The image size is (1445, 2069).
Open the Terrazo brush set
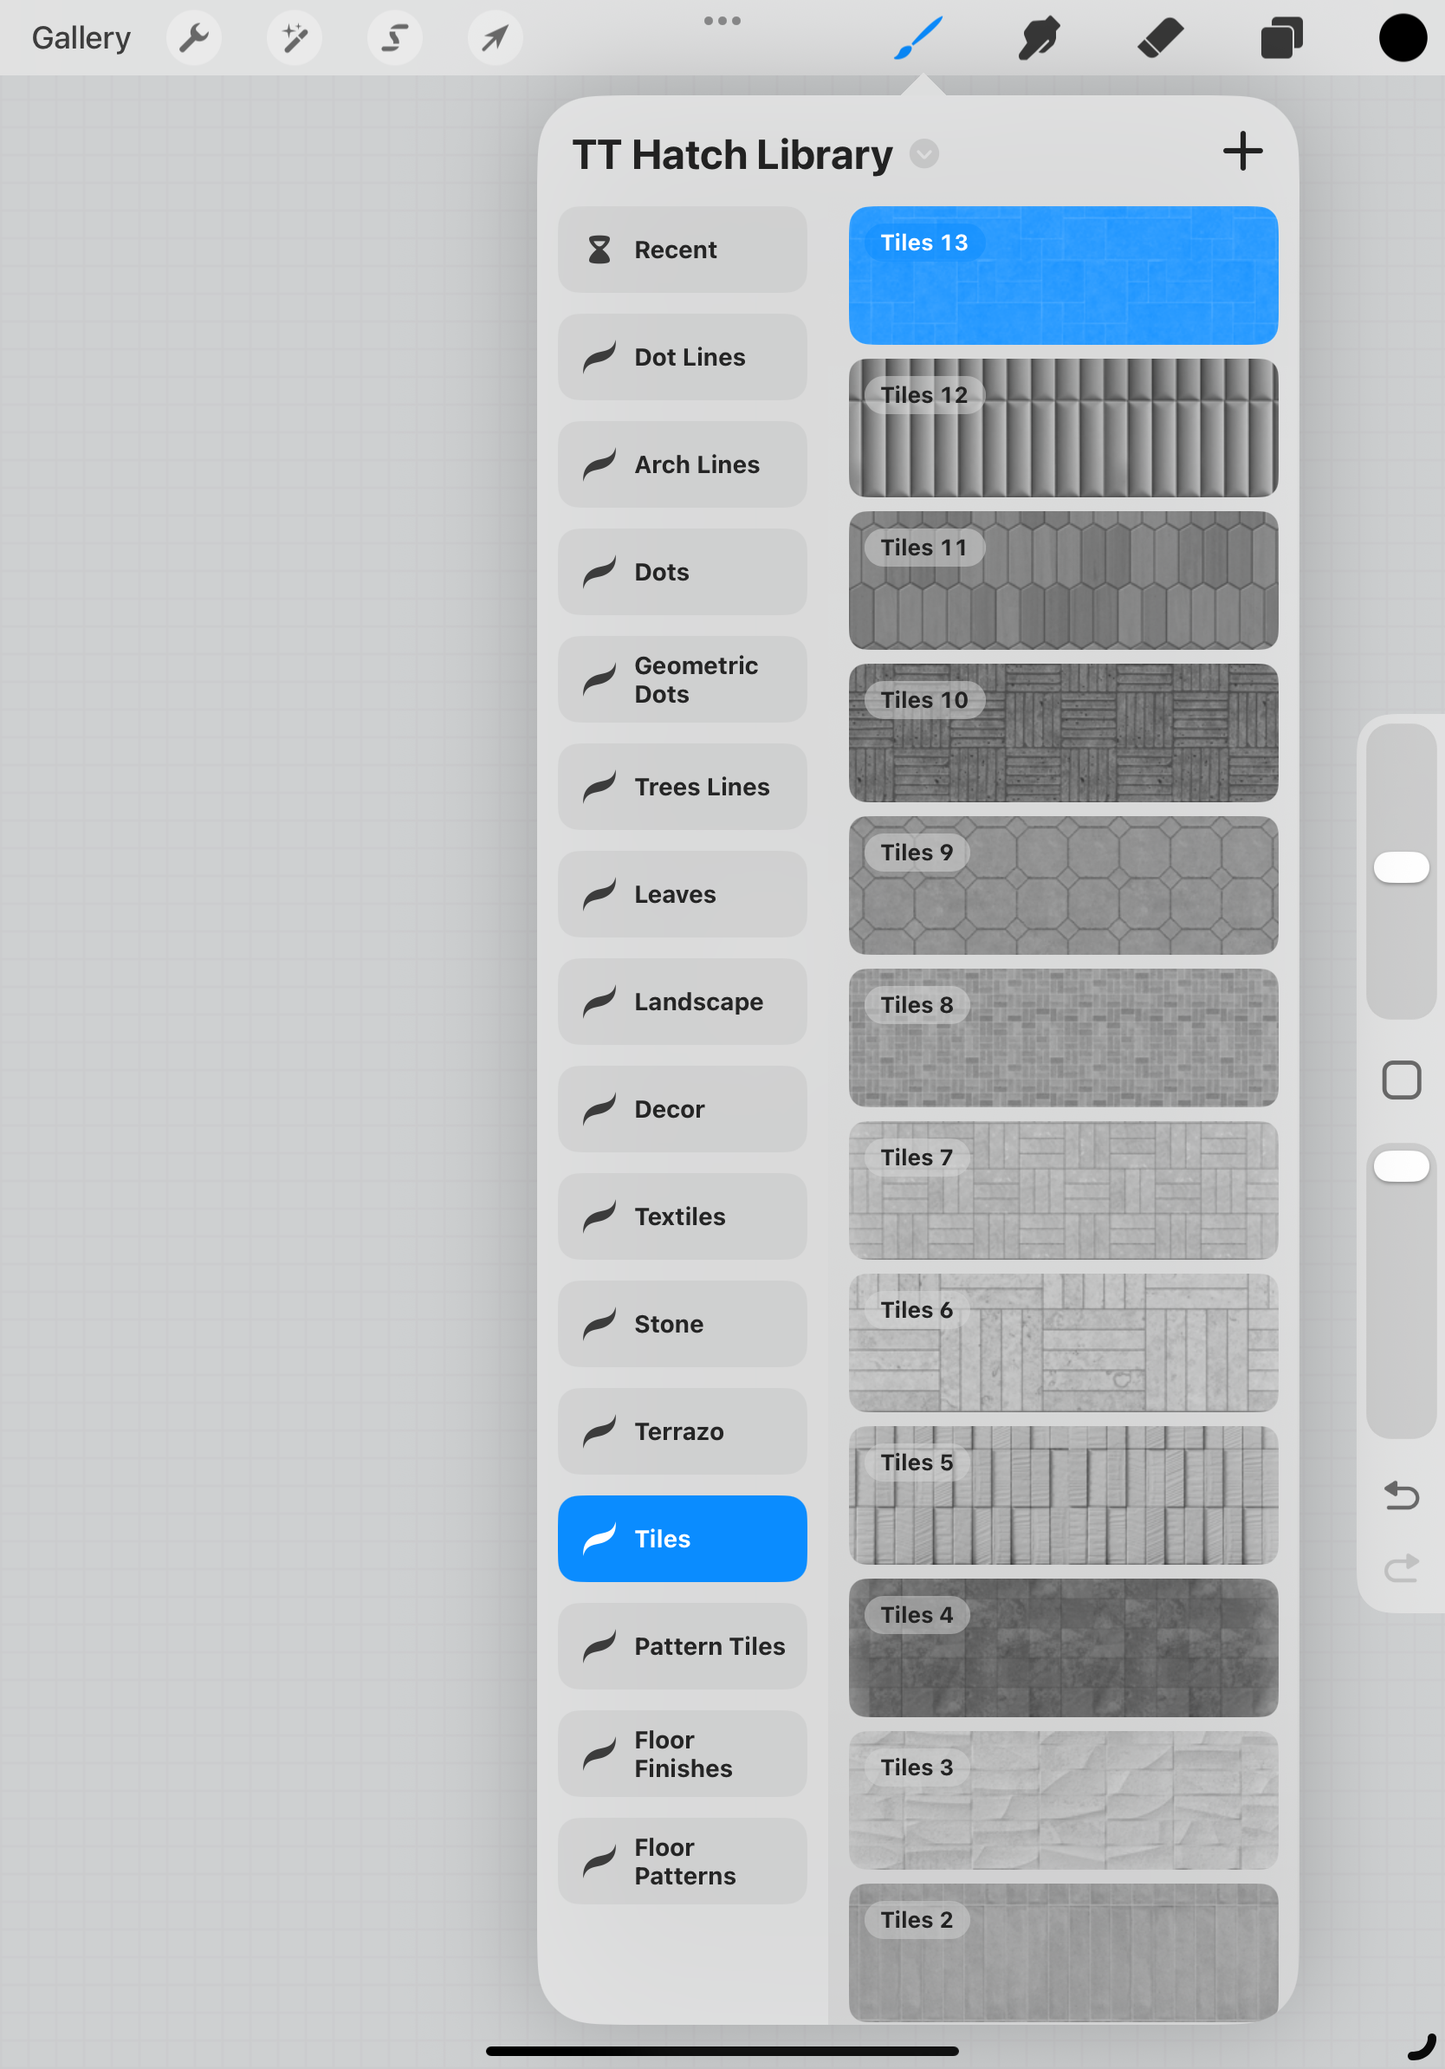(x=682, y=1432)
